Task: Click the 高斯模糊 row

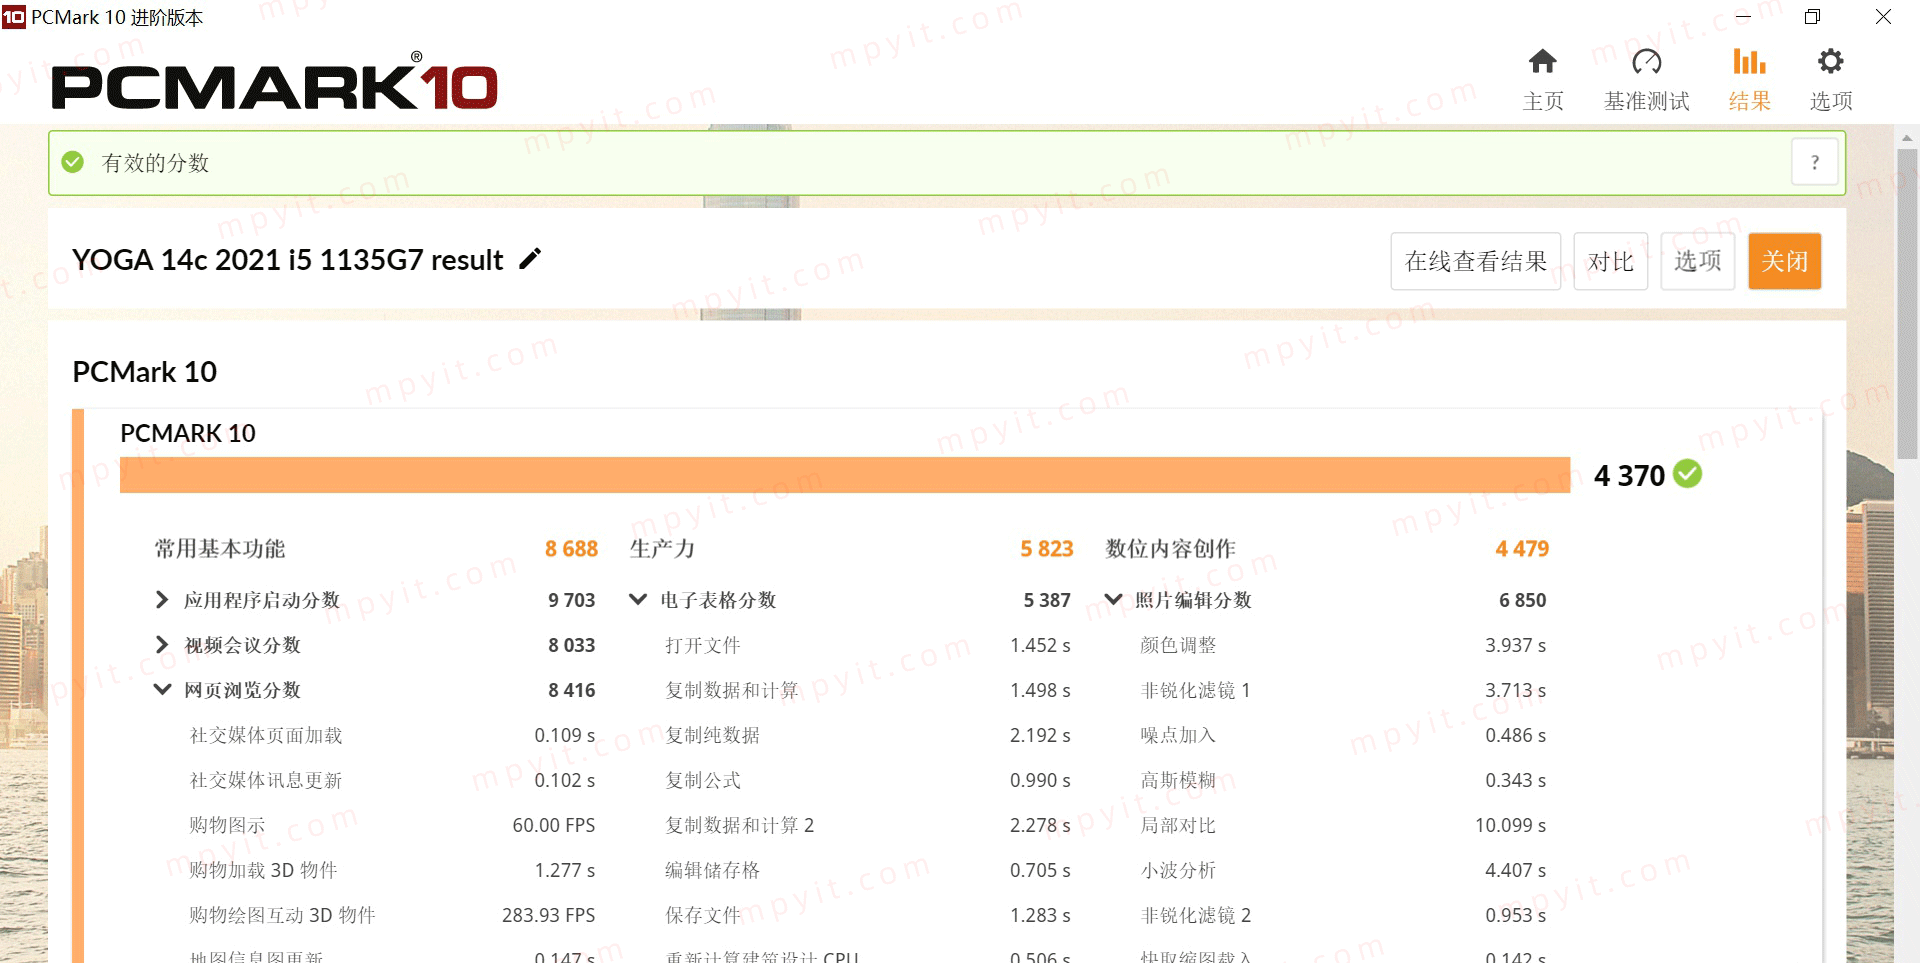Action: pyautogui.click(x=1343, y=780)
